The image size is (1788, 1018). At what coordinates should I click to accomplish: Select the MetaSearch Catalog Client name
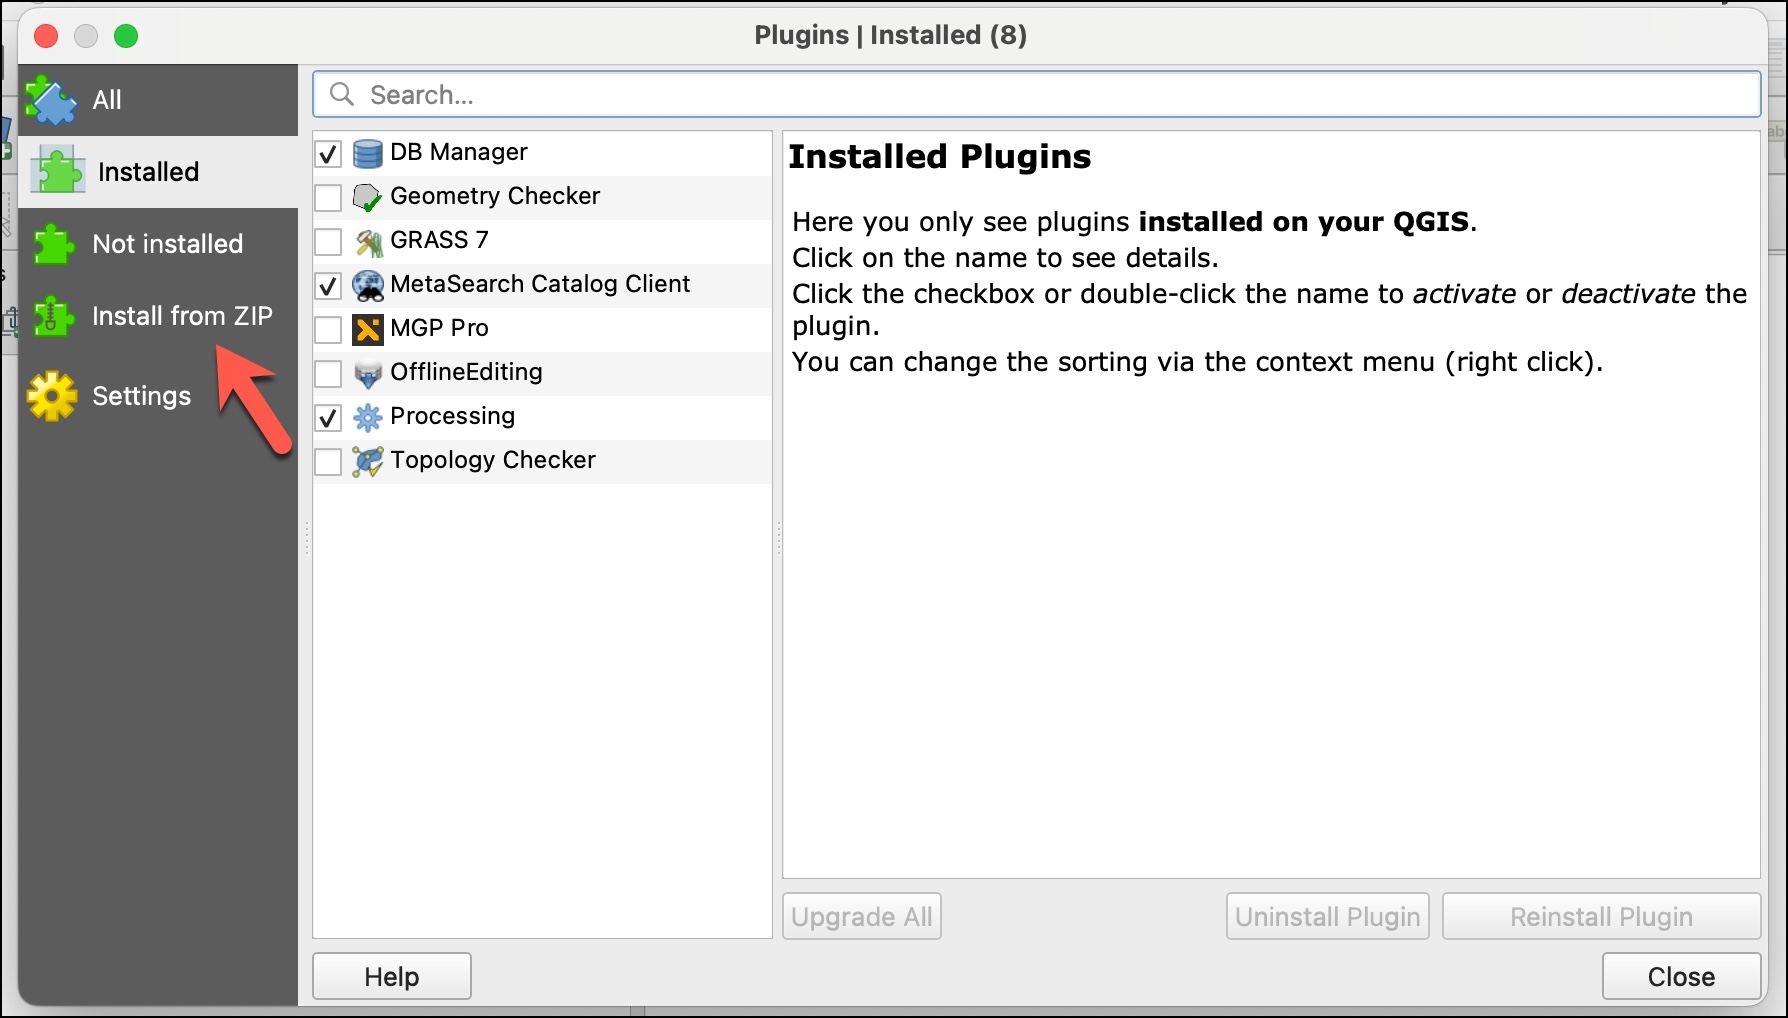pos(540,284)
